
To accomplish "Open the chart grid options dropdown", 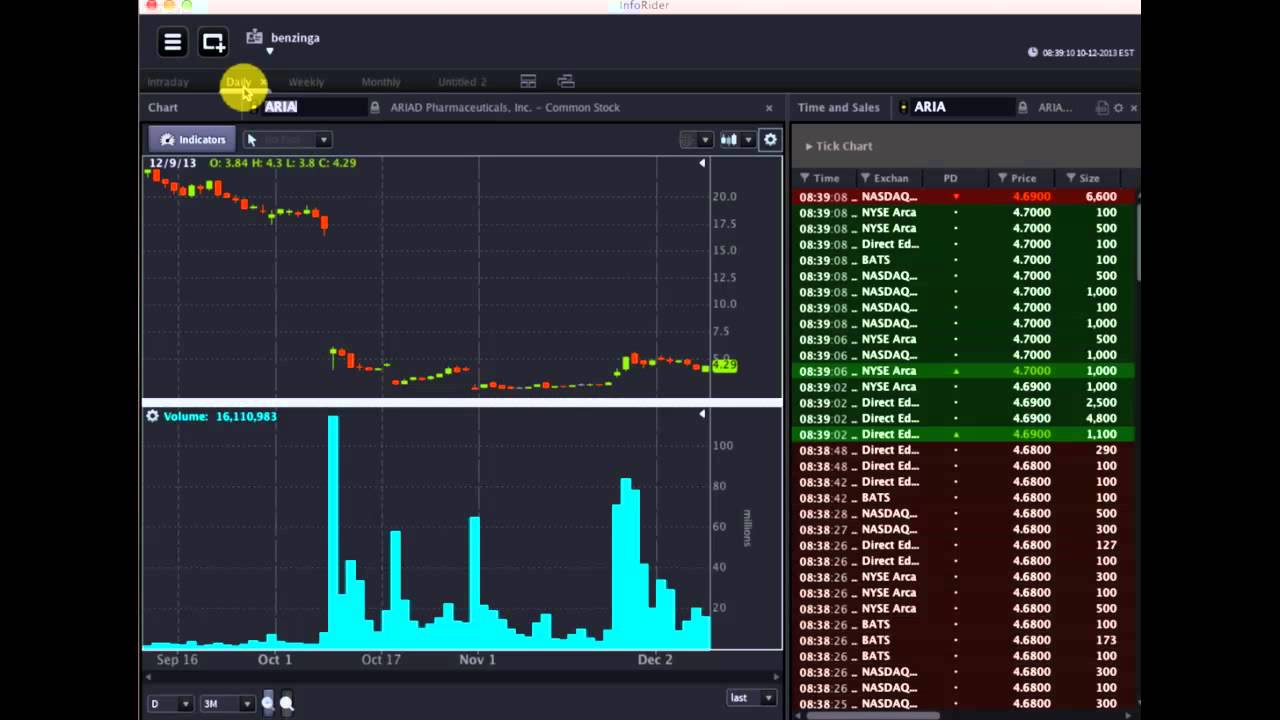I will click(696, 140).
